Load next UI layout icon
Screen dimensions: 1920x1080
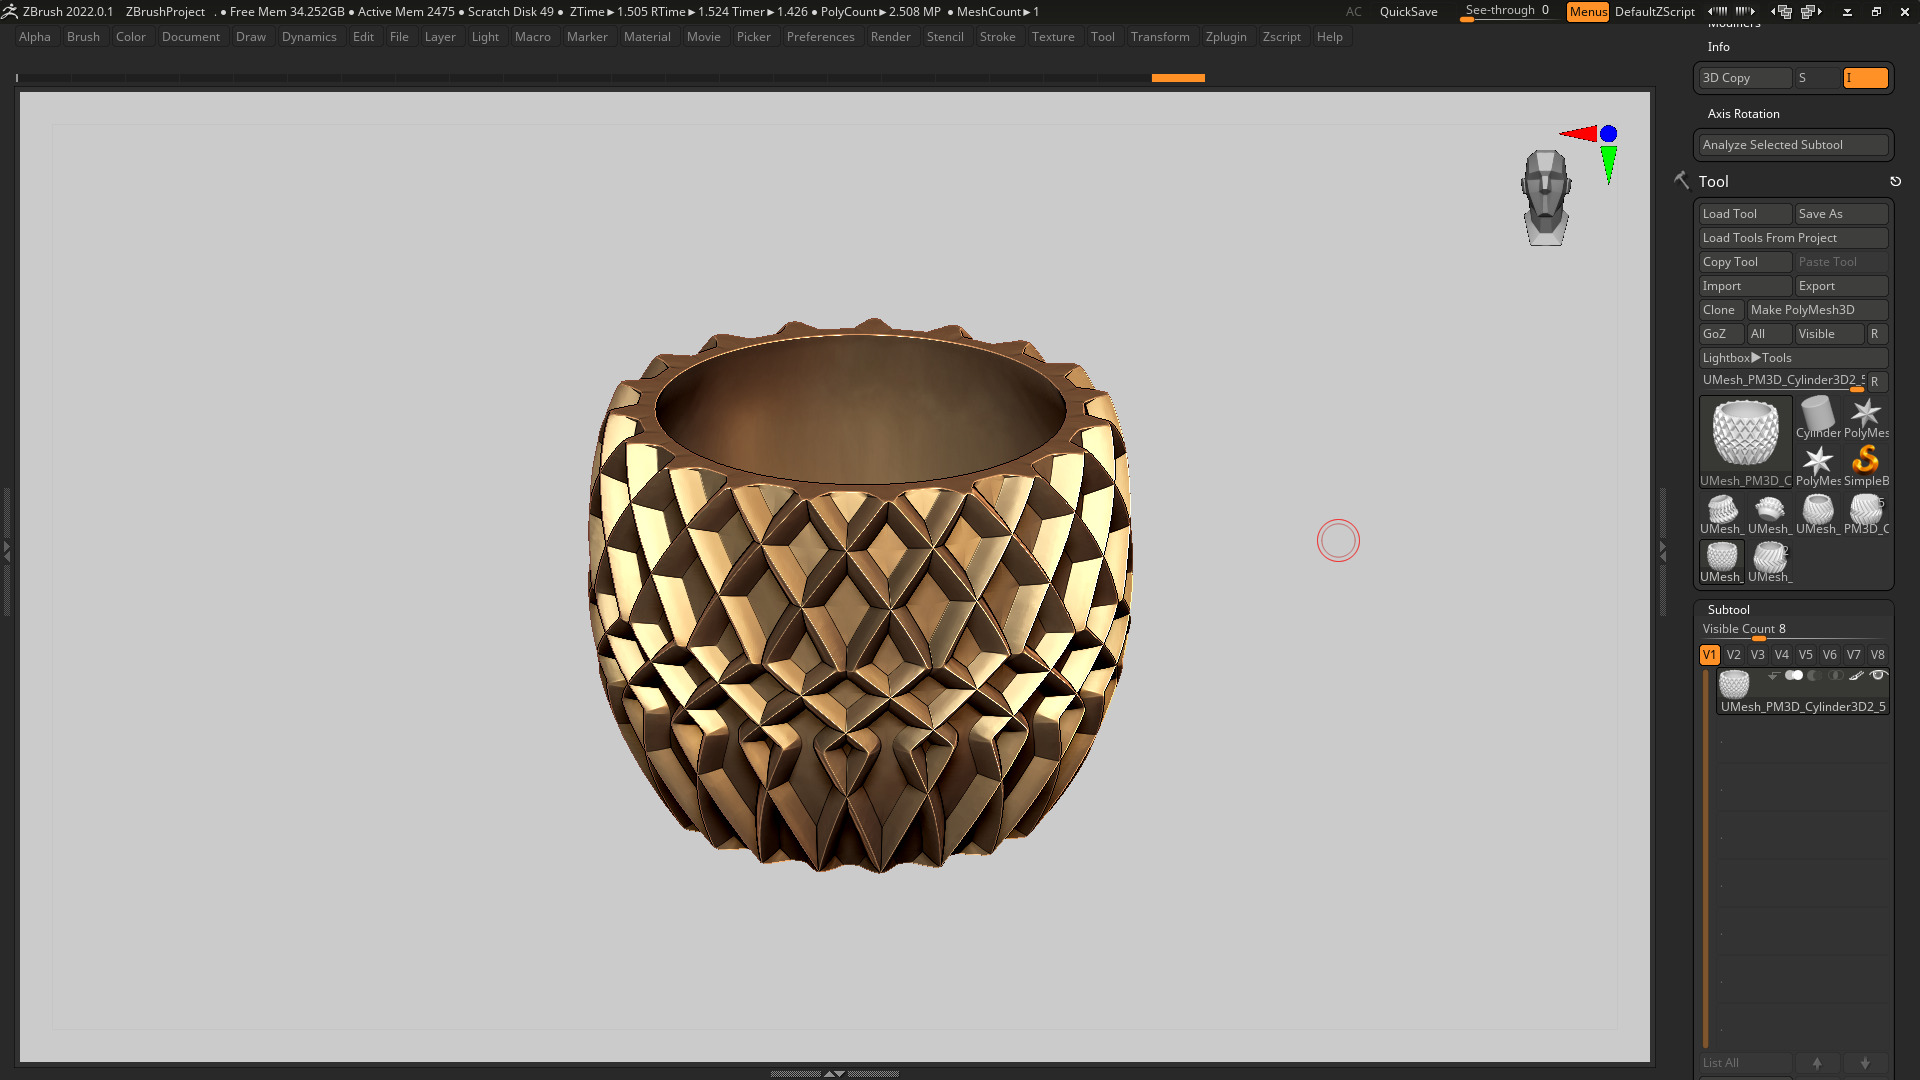(1811, 11)
